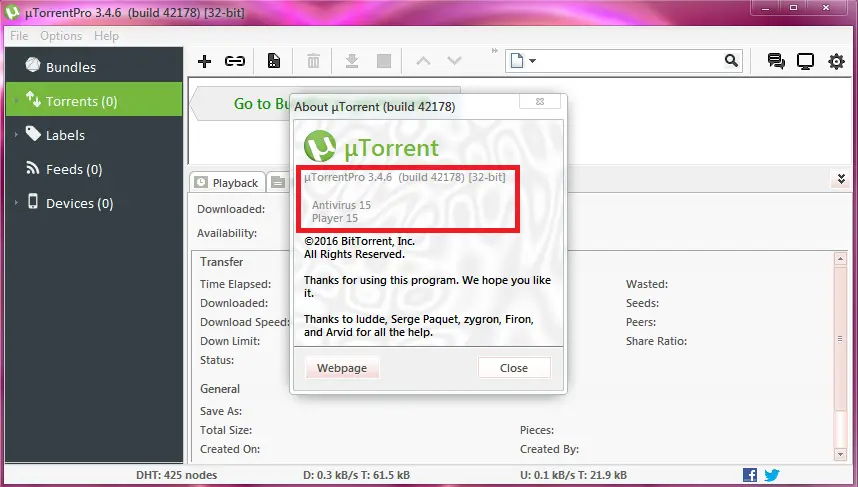Start torrent download arrow icon

click(x=352, y=61)
